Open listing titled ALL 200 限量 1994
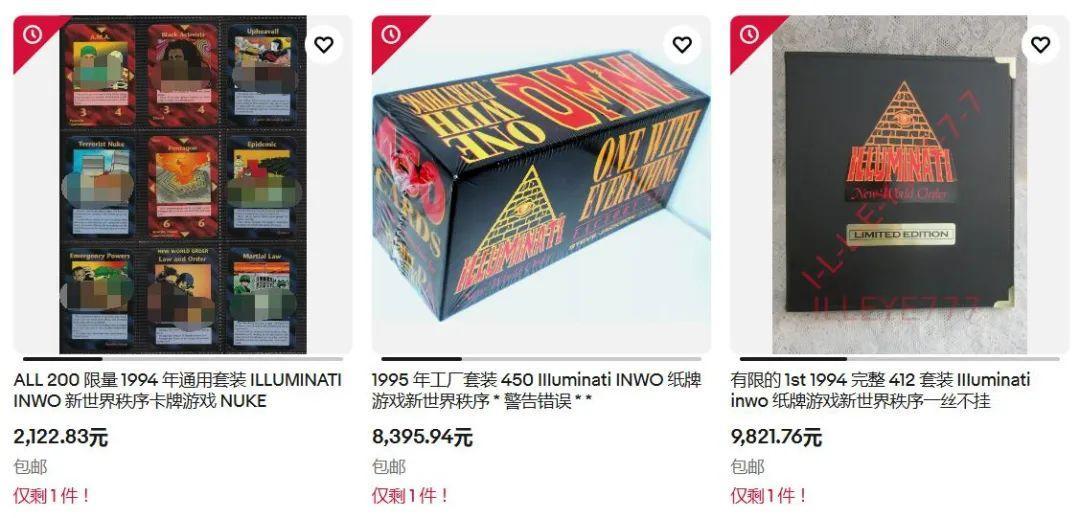The image size is (1080, 518). (x=178, y=391)
